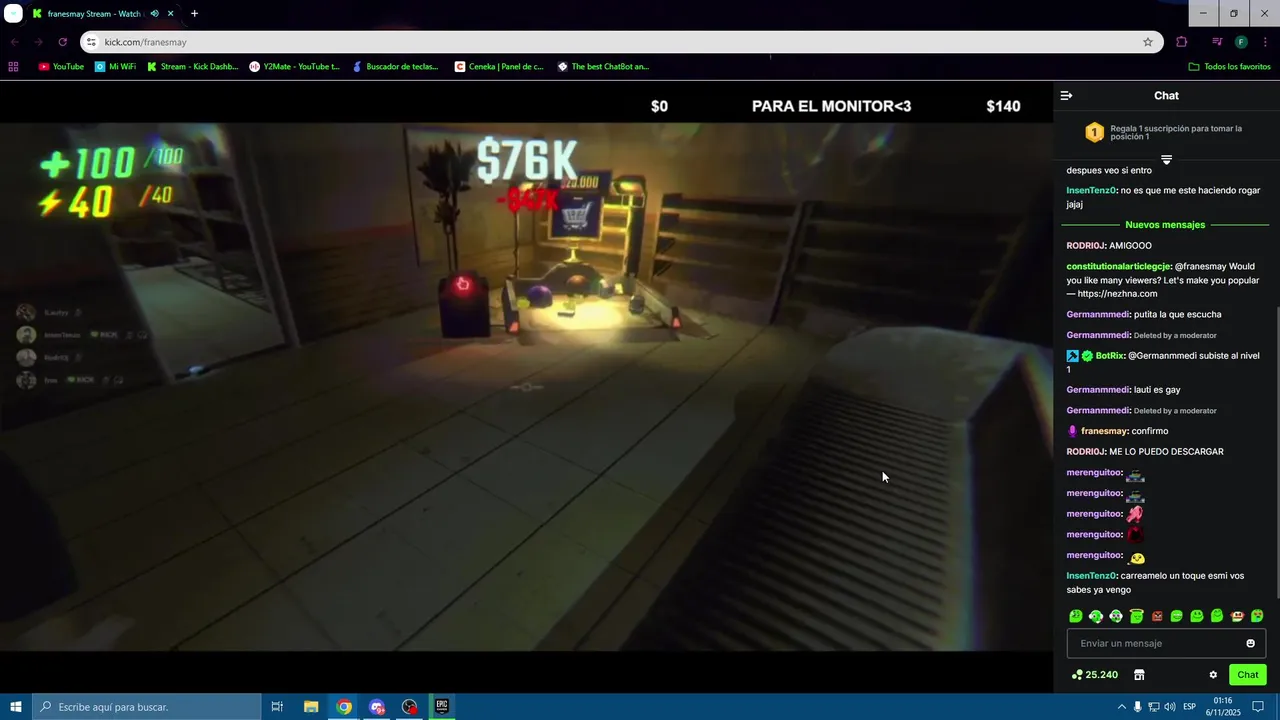Go forward in browser history
The width and height of the screenshot is (1280, 720).
tap(38, 42)
